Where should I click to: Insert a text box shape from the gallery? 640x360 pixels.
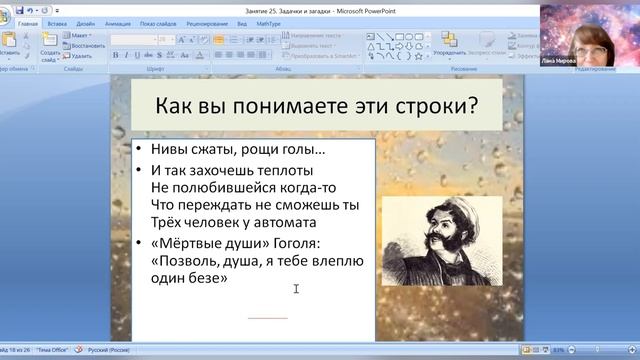tap(371, 37)
